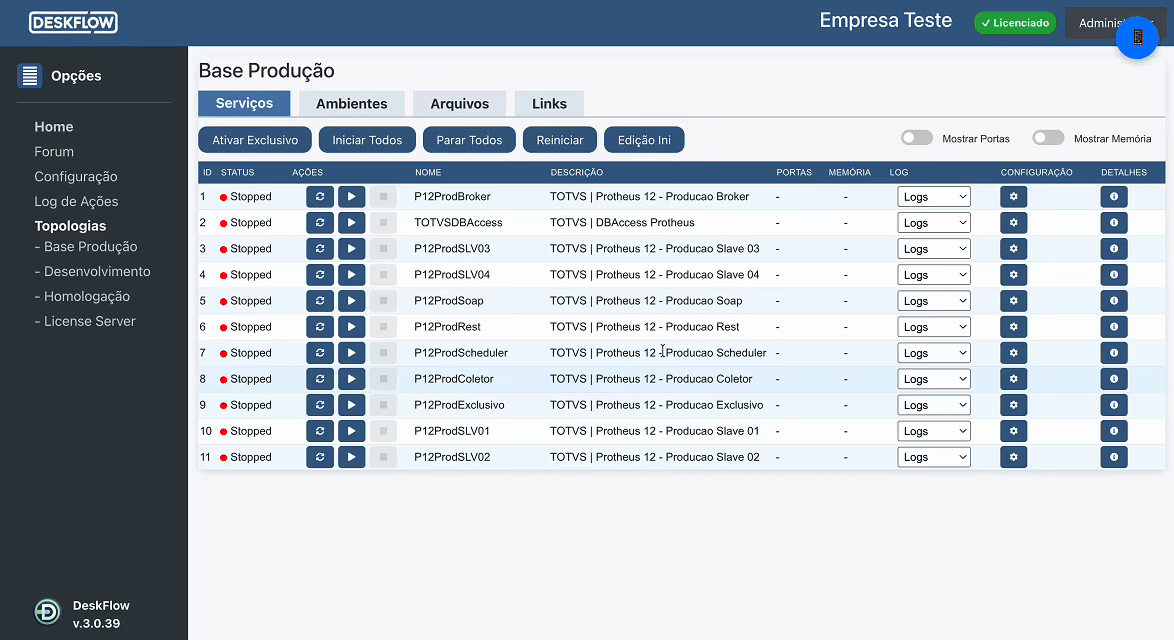Click the restart icon for P12ProdBroker
This screenshot has width=1174, height=640.
319,197
